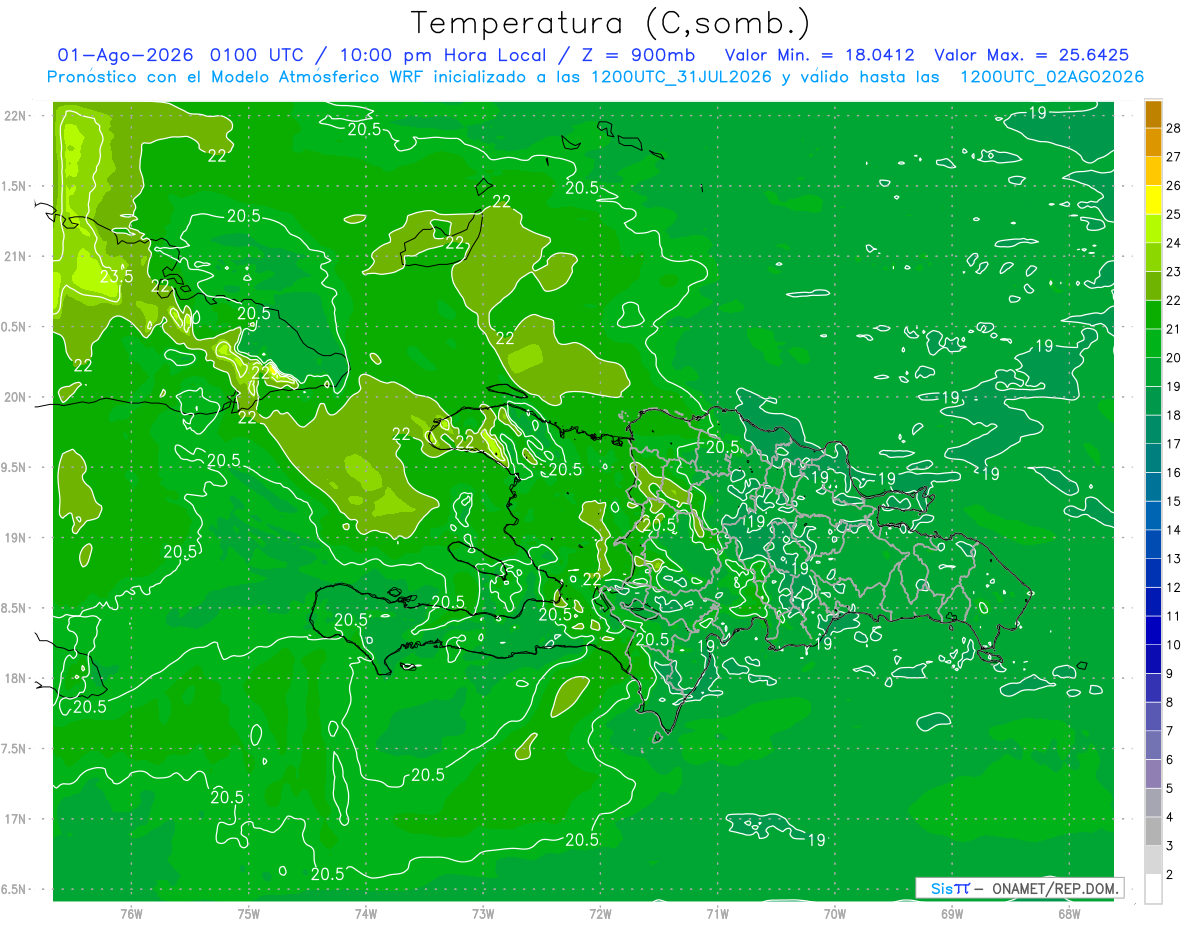Click the '19N' latitude axis label
Screen dimensions: 1200x927
point(15,537)
